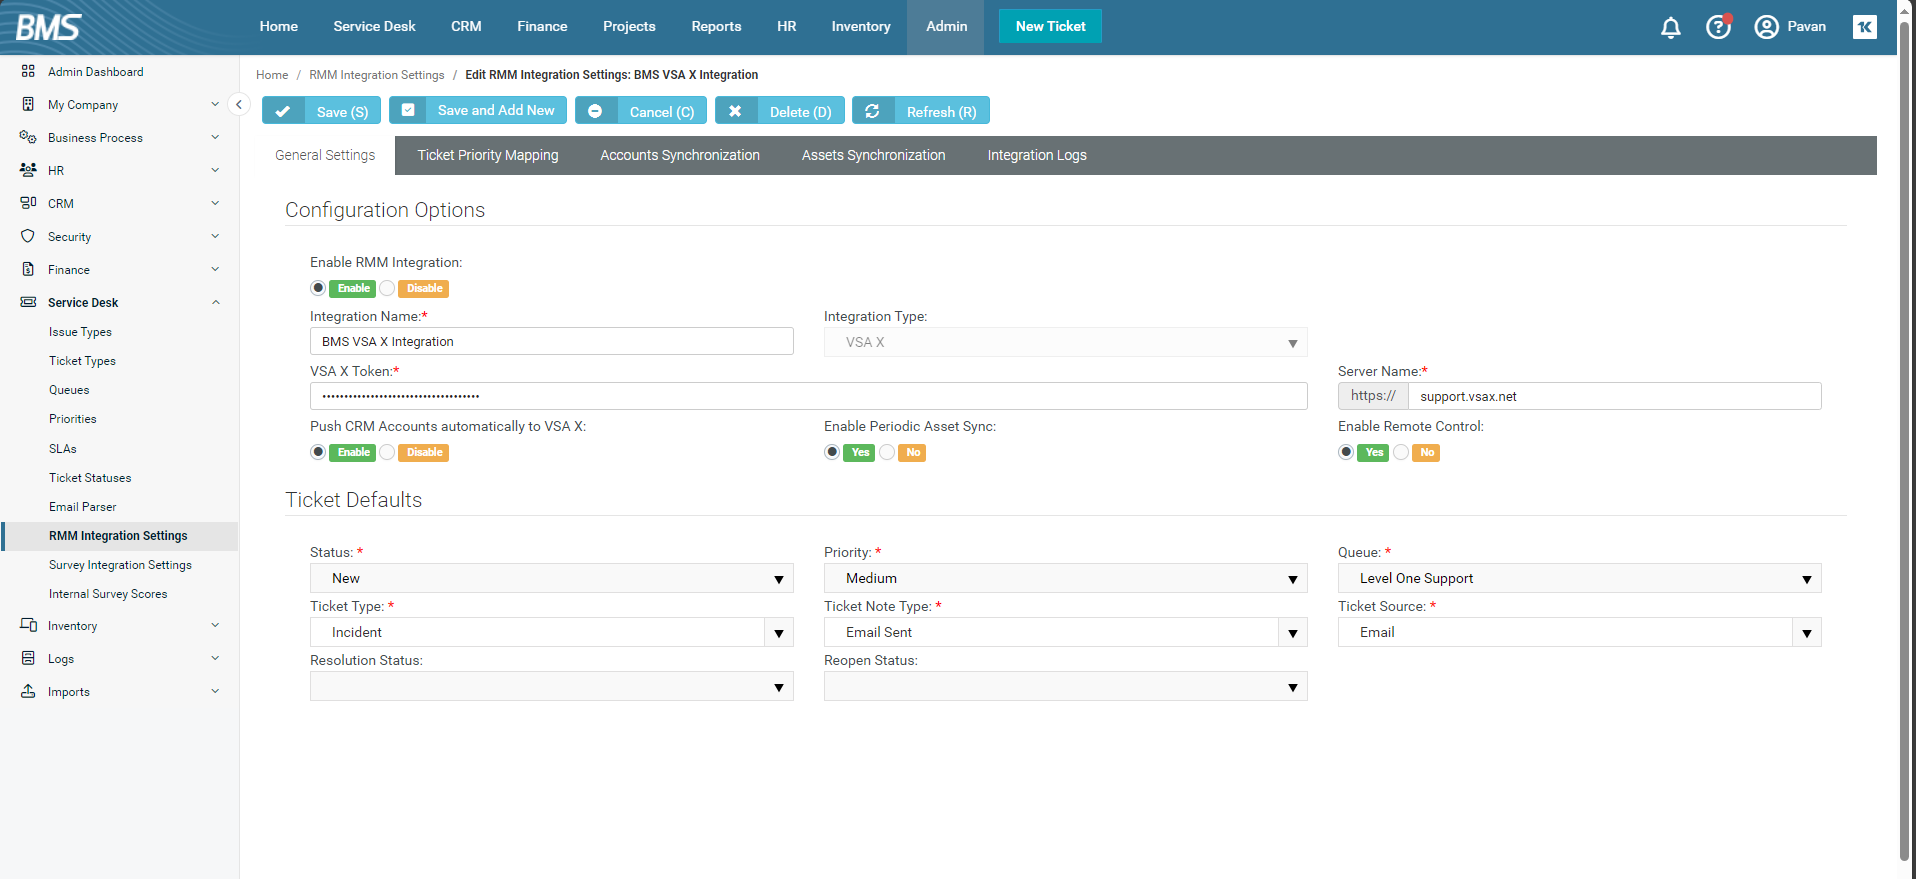Select No for Enable Remote Control
This screenshot has height=879, width=1916.
pyautogui.click(x=1401, y=452)
